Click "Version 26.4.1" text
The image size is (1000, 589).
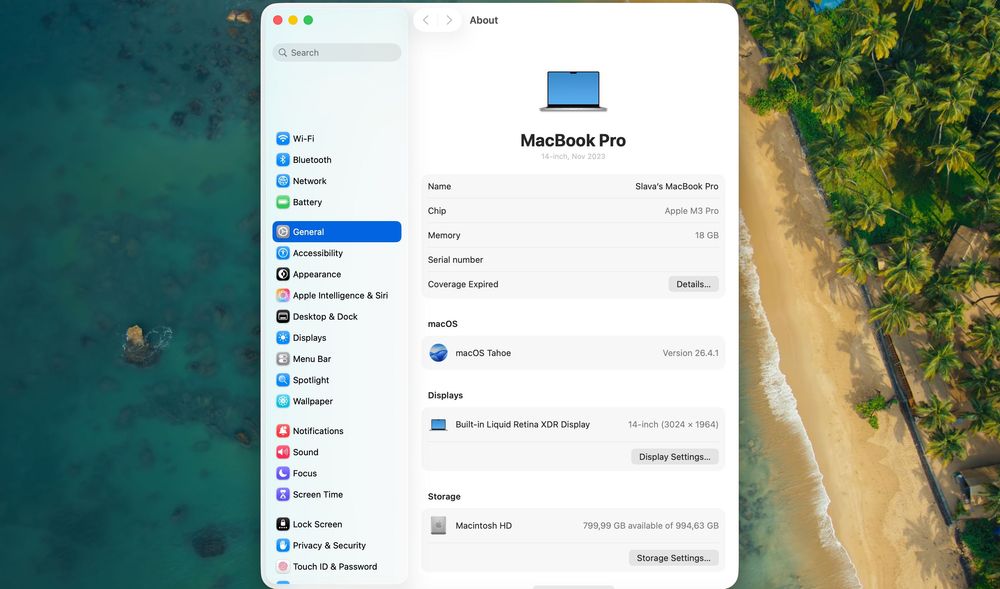(691, 353)
